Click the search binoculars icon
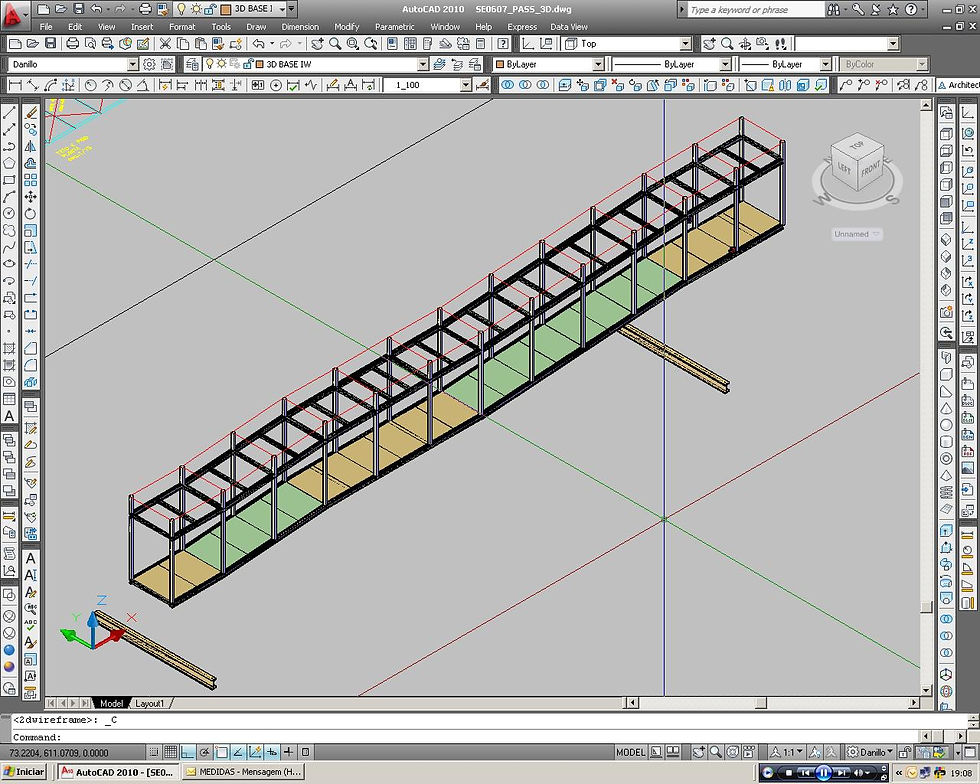The image size is (980, 784). pyautogui.click(x=834, y=9)
